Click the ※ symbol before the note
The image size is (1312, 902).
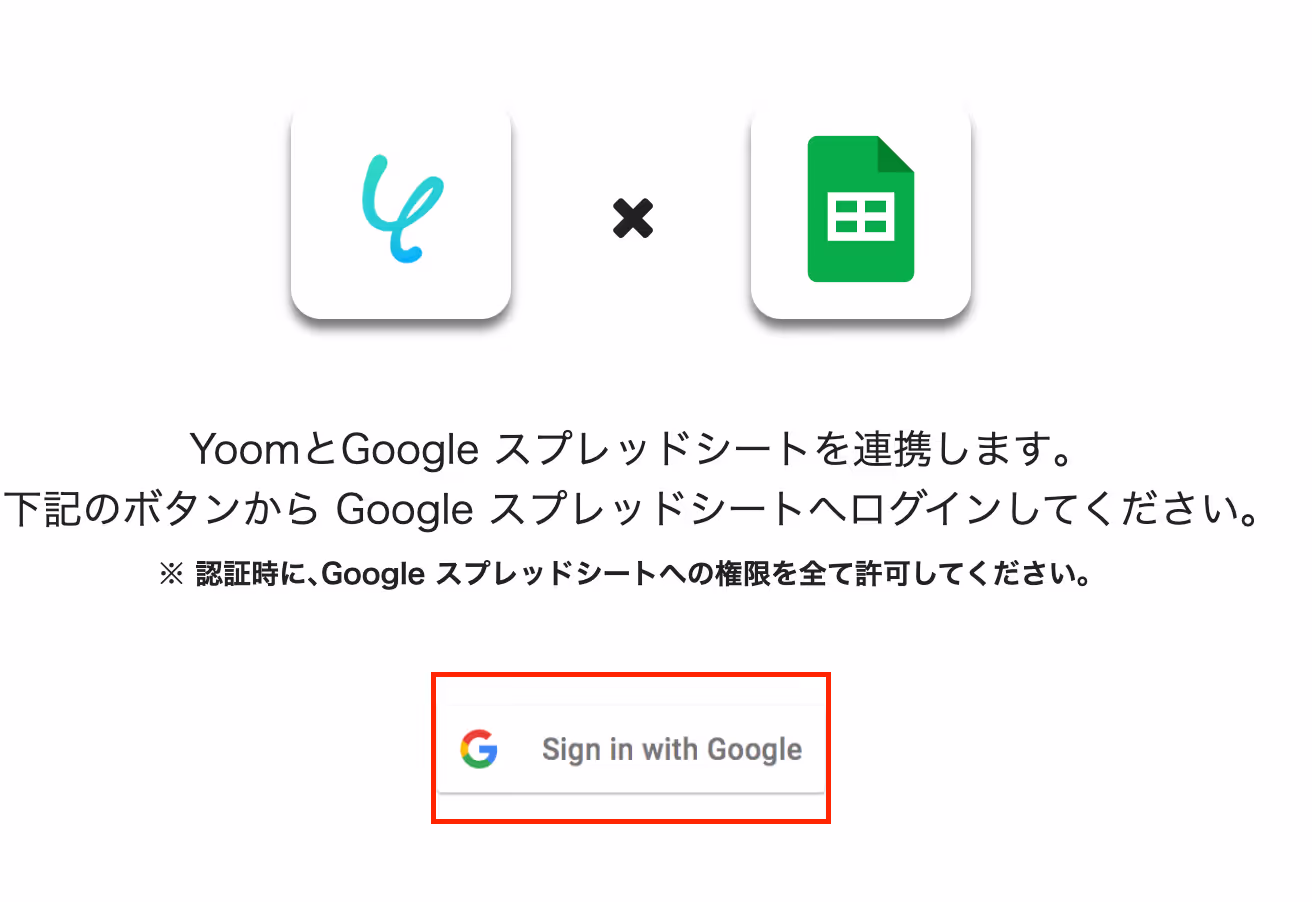172,576
